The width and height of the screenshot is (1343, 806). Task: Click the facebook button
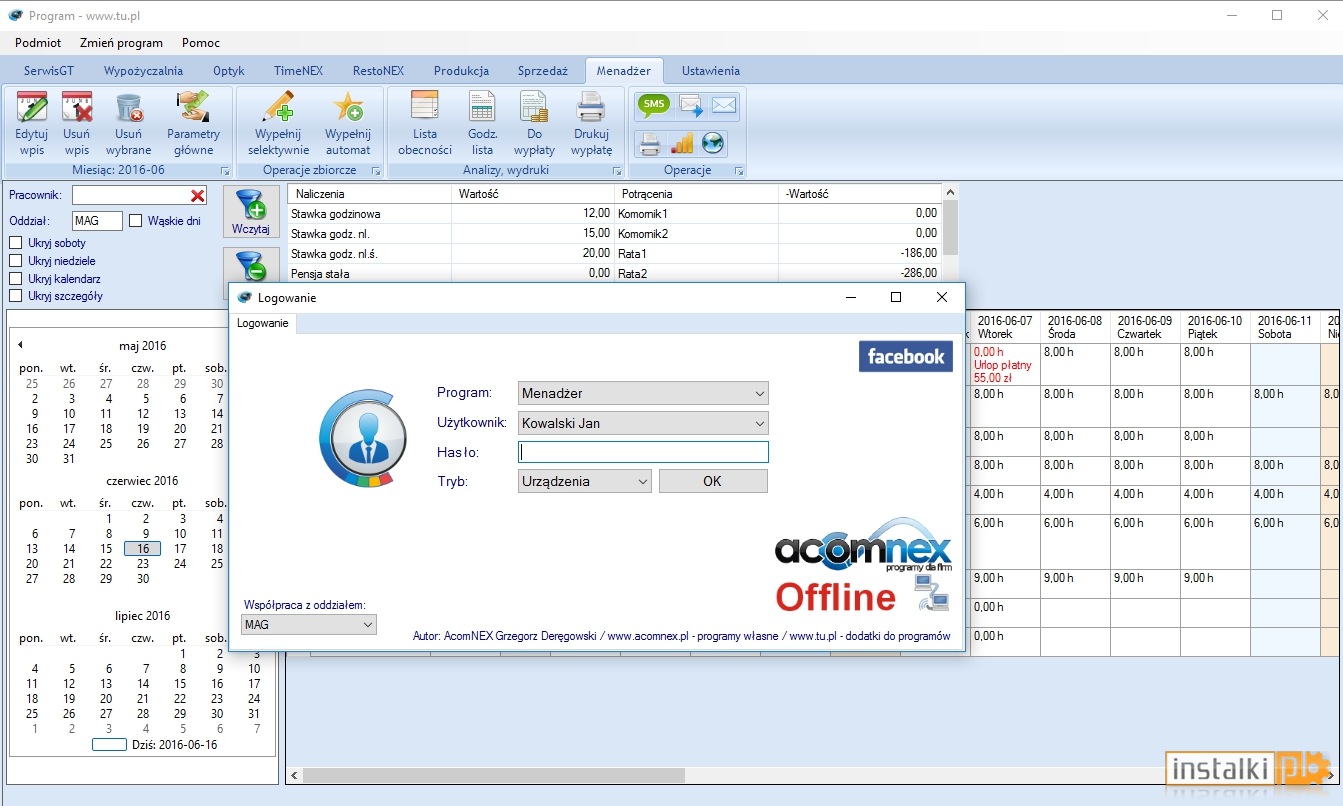pyautogui.click(x=906, y=357)
